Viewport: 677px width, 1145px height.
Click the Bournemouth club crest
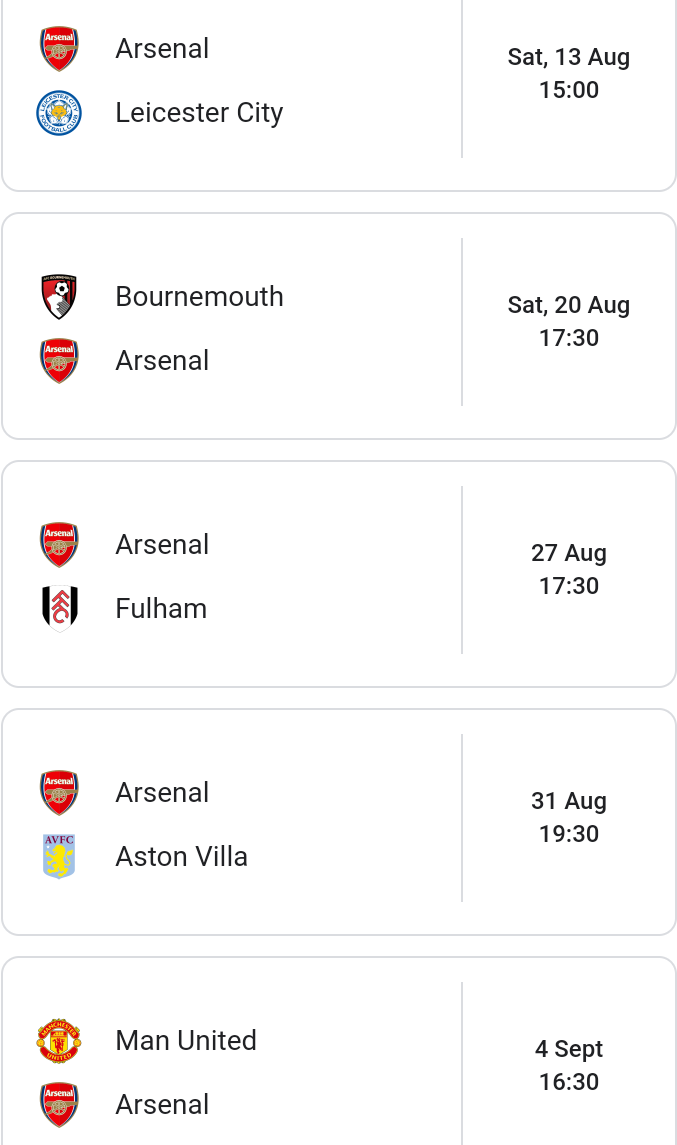59,296
